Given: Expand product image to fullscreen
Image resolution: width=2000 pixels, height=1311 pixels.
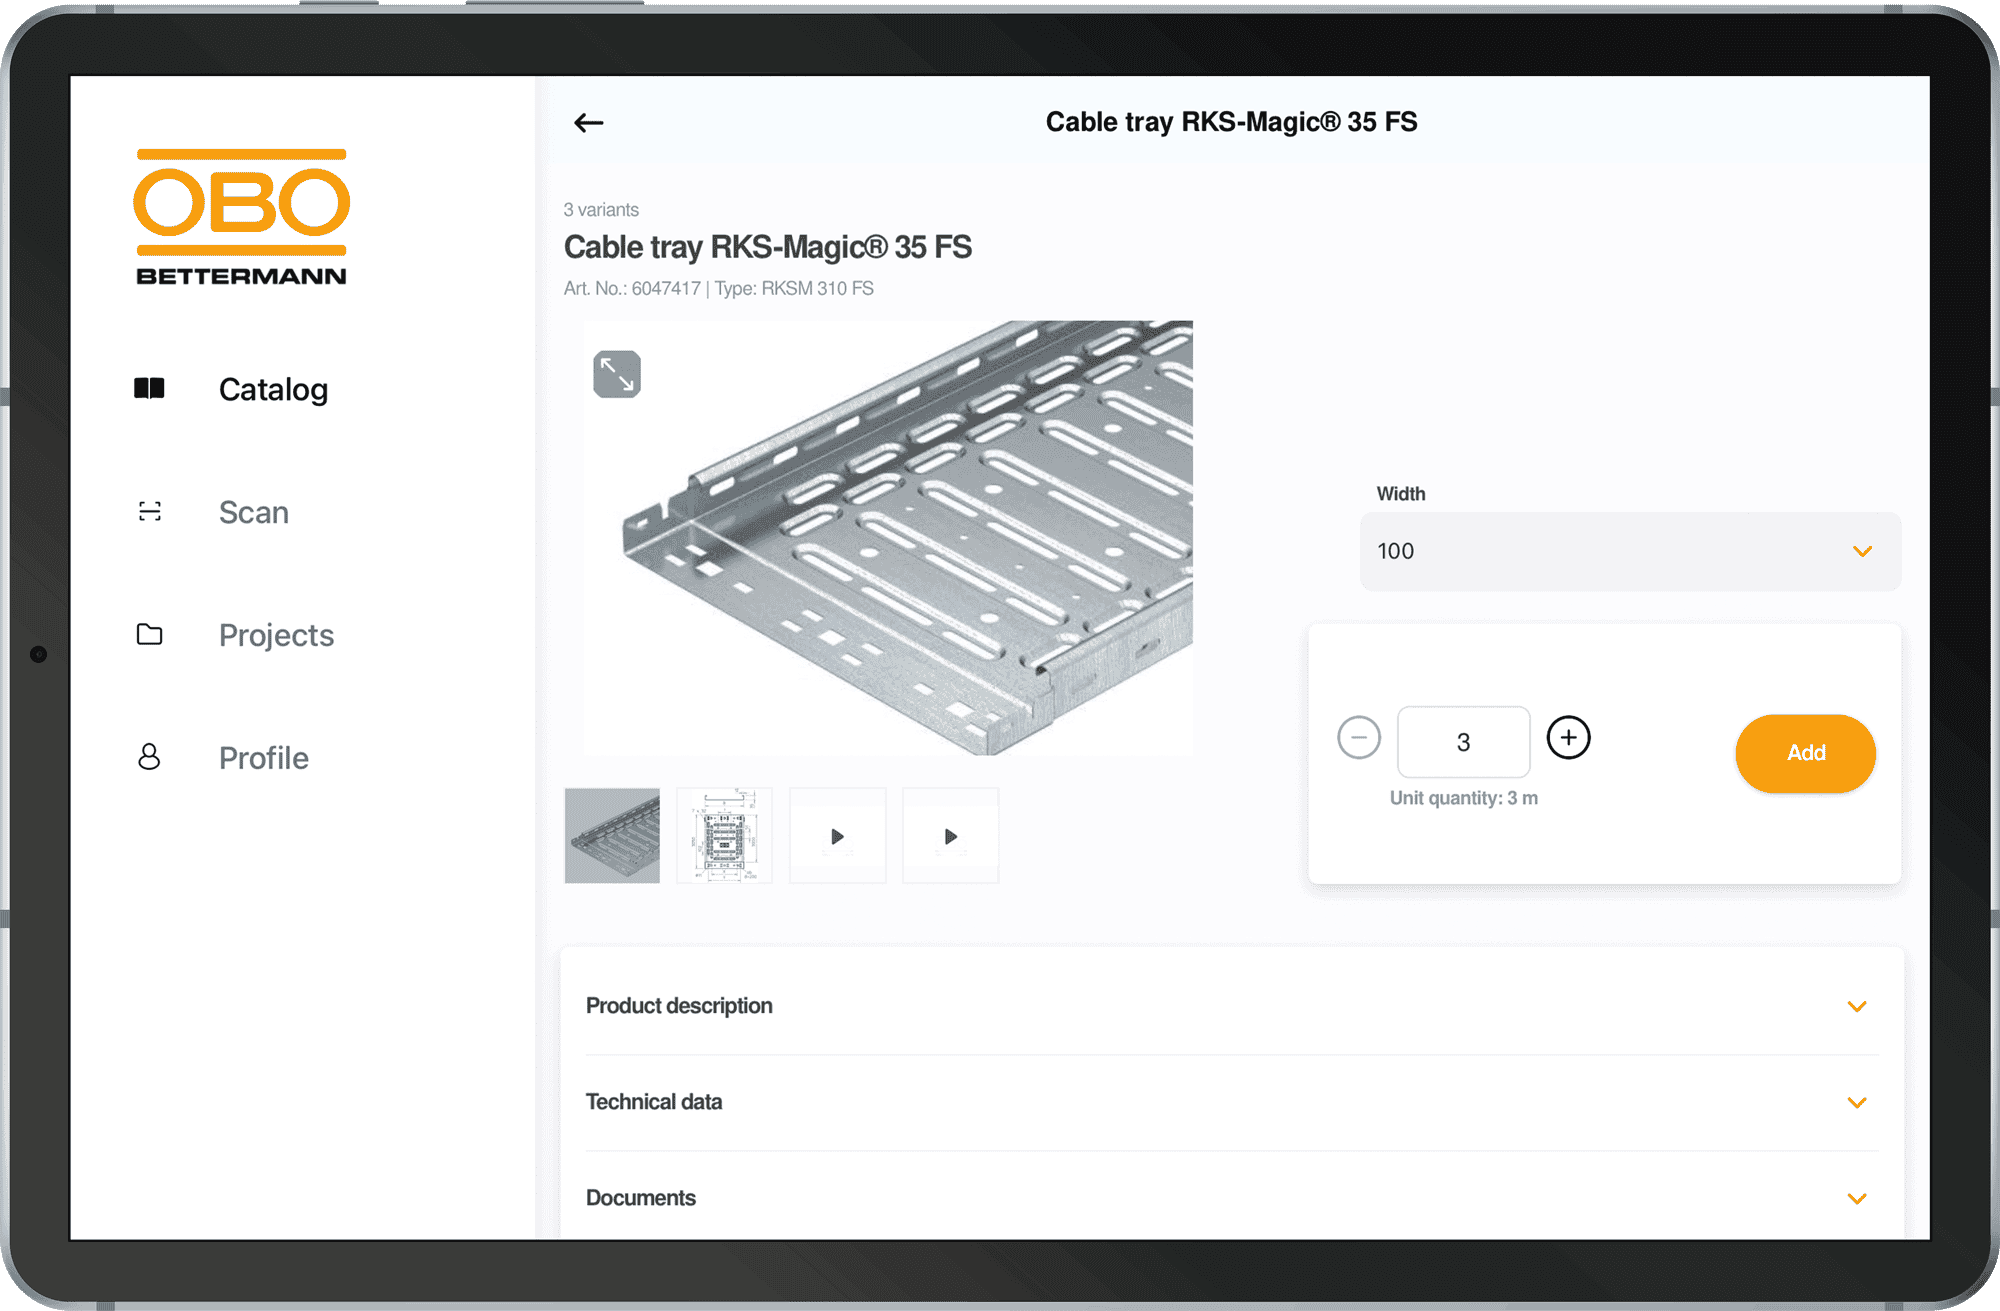Looking at the screenshot, I should [x=617, y=374].
